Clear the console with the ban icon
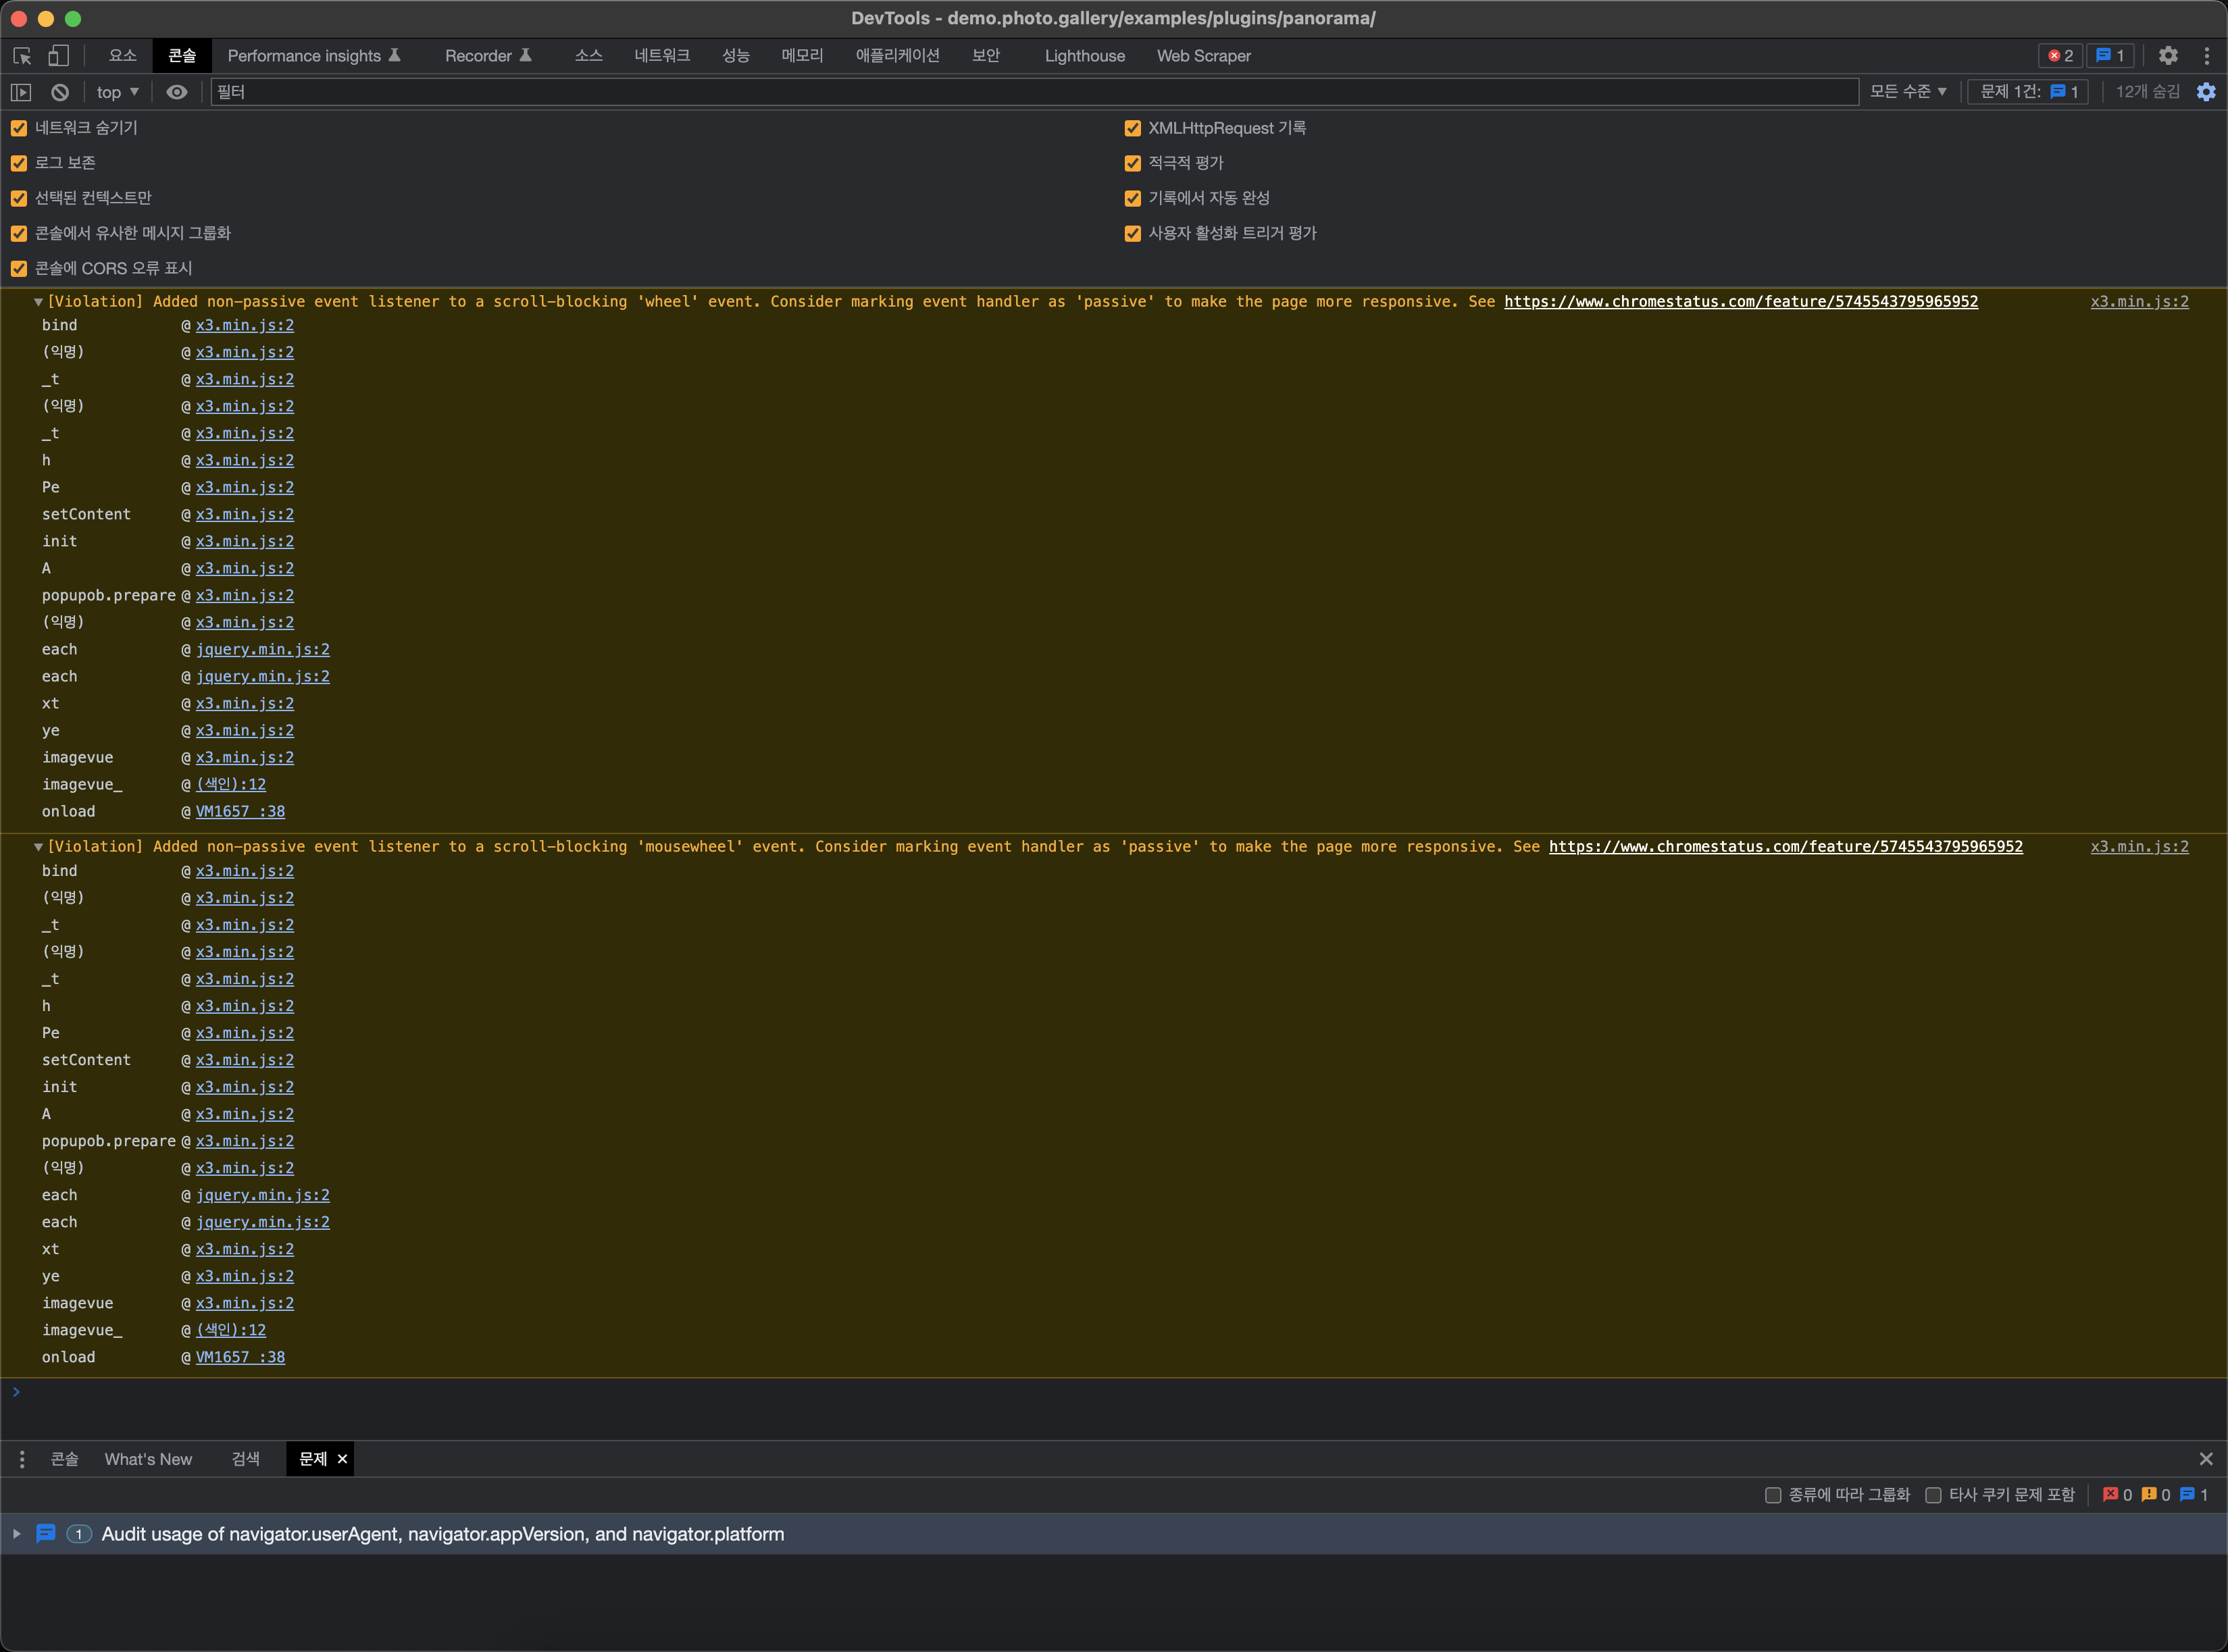The width and height of the screenshot is (2228, 1652). (60, 92)
